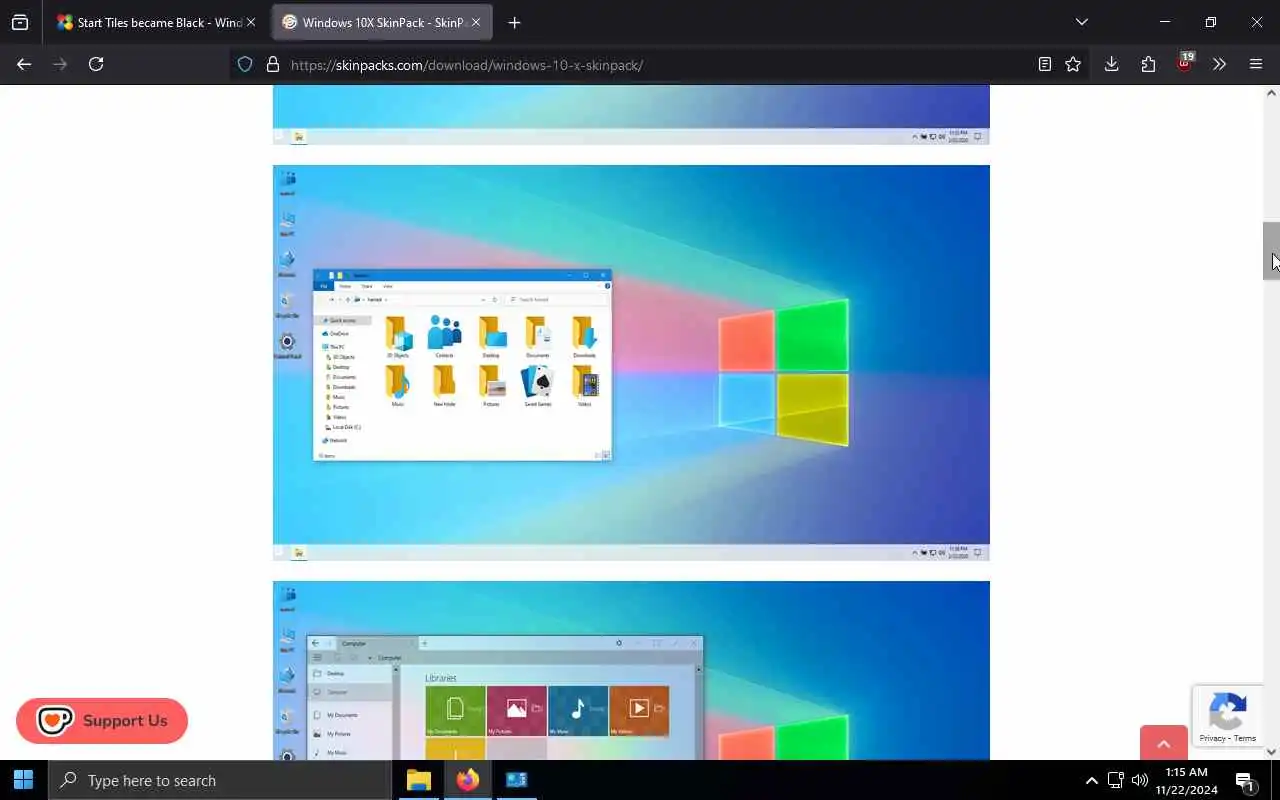Screen dimensions: 1280x800
Task: Click the volume speaker tray icon
Action: point(1139,780)
